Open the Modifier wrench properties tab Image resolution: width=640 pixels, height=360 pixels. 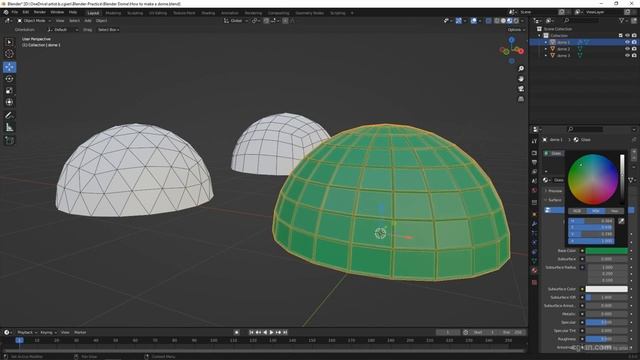pyautogui.click(x=534, y=224)
